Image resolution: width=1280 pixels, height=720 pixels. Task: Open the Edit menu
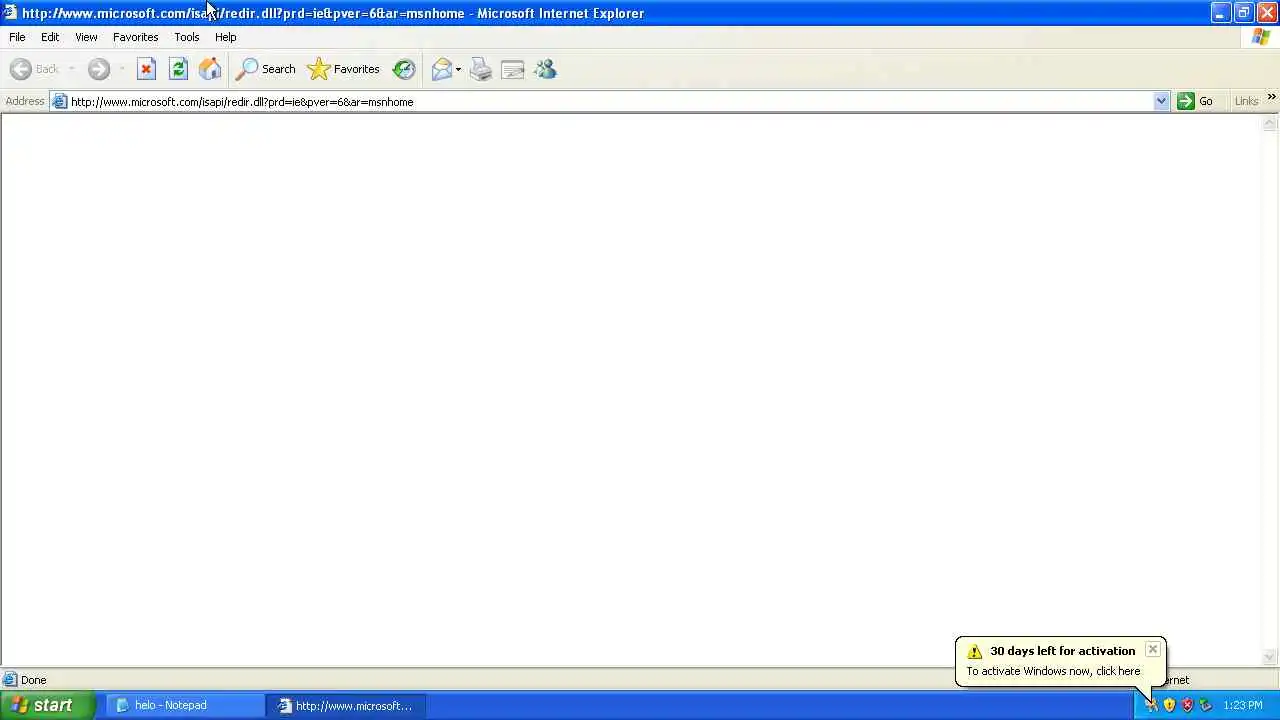coord(50,37)
